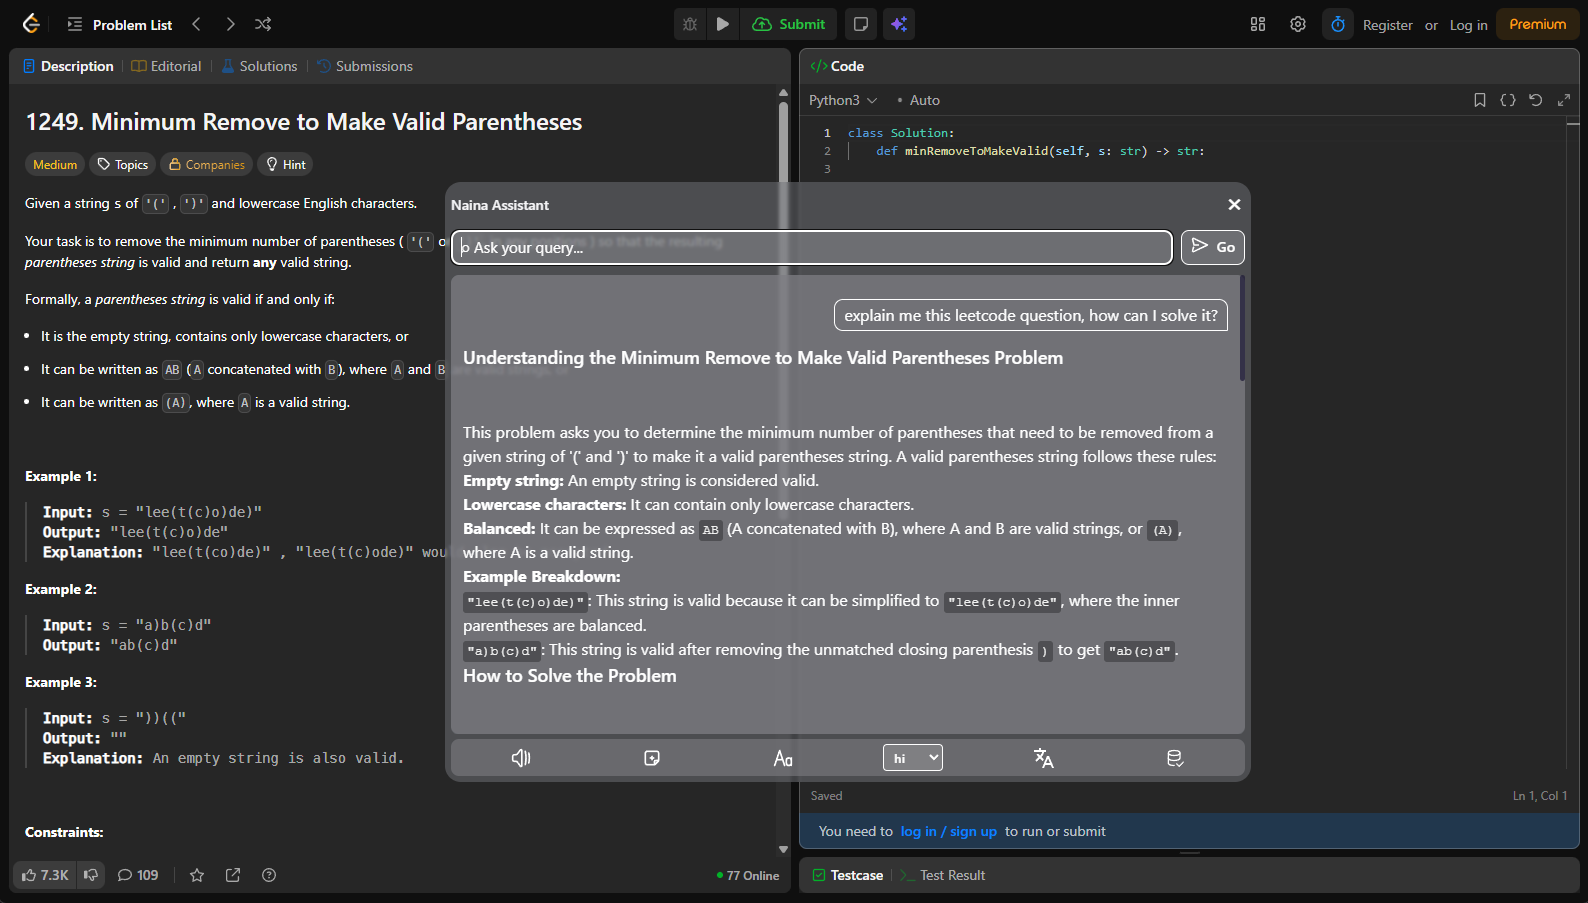Submit the solution
The image size is (1588, 903).
point(790,24)
